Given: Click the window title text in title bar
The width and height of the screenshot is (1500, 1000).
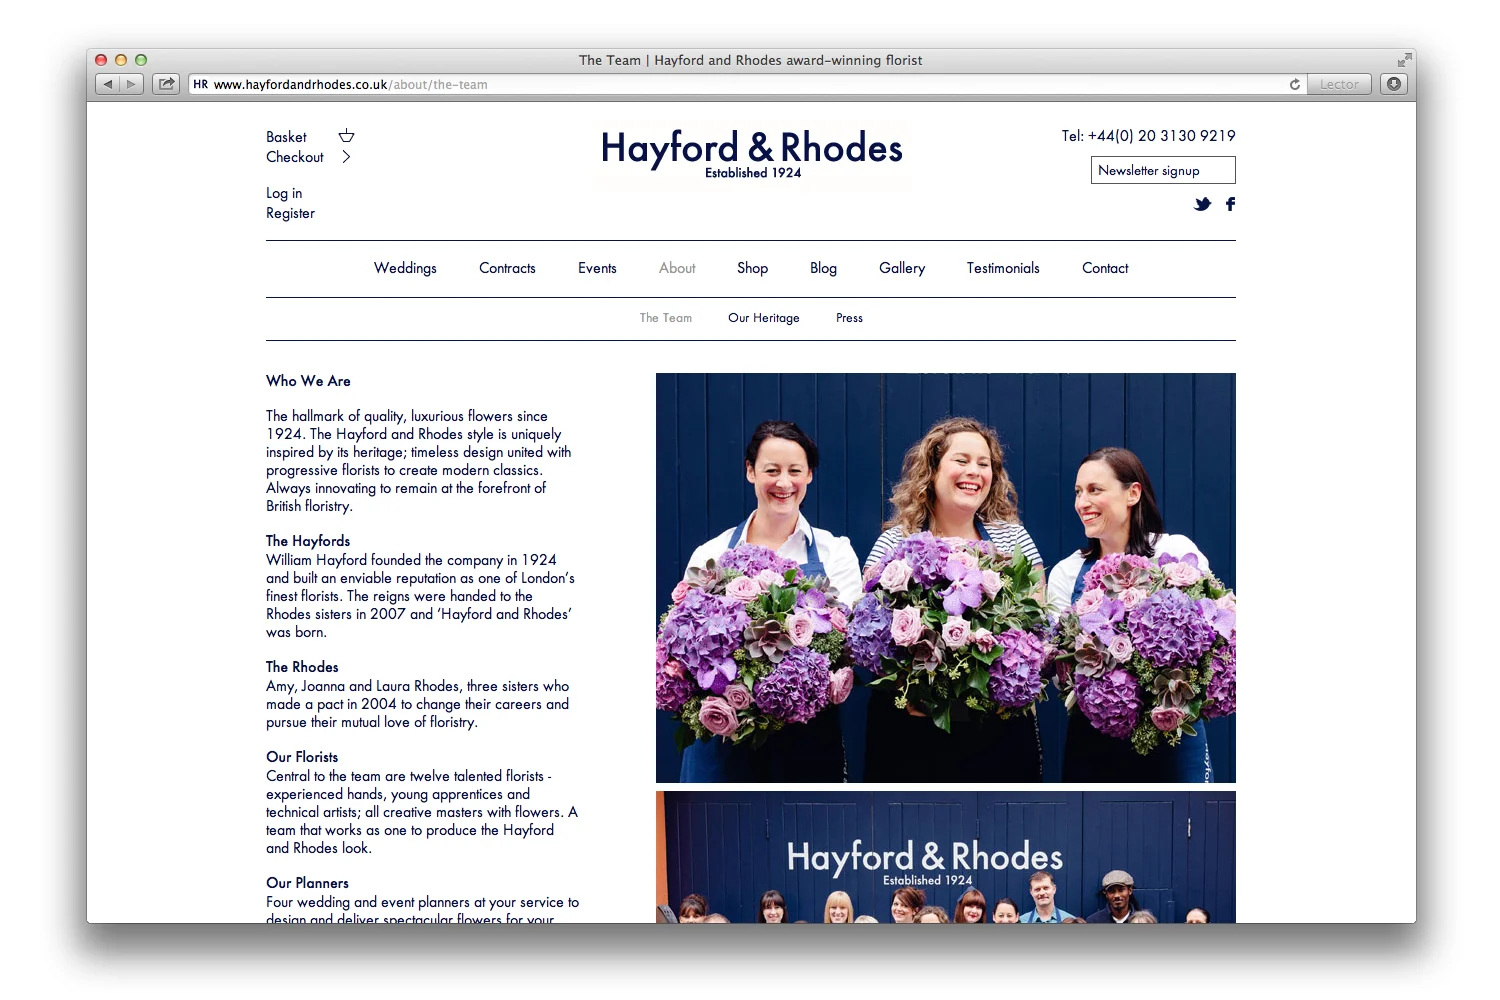Looking at the screenshot, I should 751,60.
